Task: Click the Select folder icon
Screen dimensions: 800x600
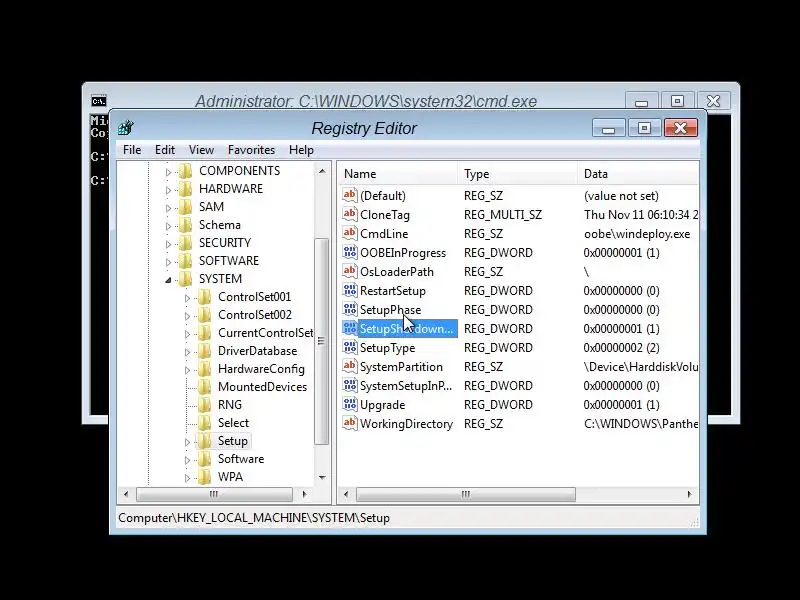Action: [205, 423]
